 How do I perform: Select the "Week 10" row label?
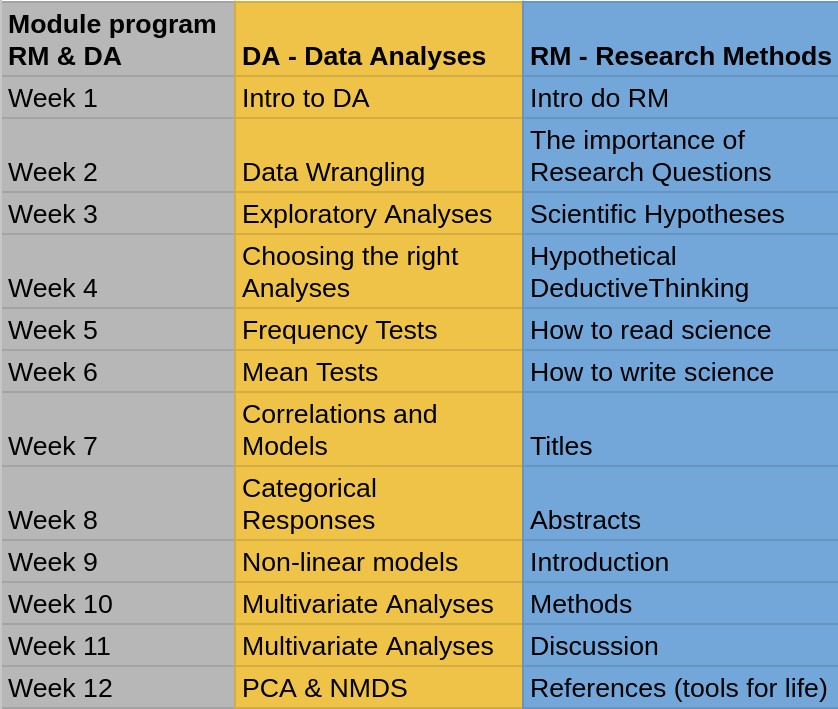coord(117,604)
